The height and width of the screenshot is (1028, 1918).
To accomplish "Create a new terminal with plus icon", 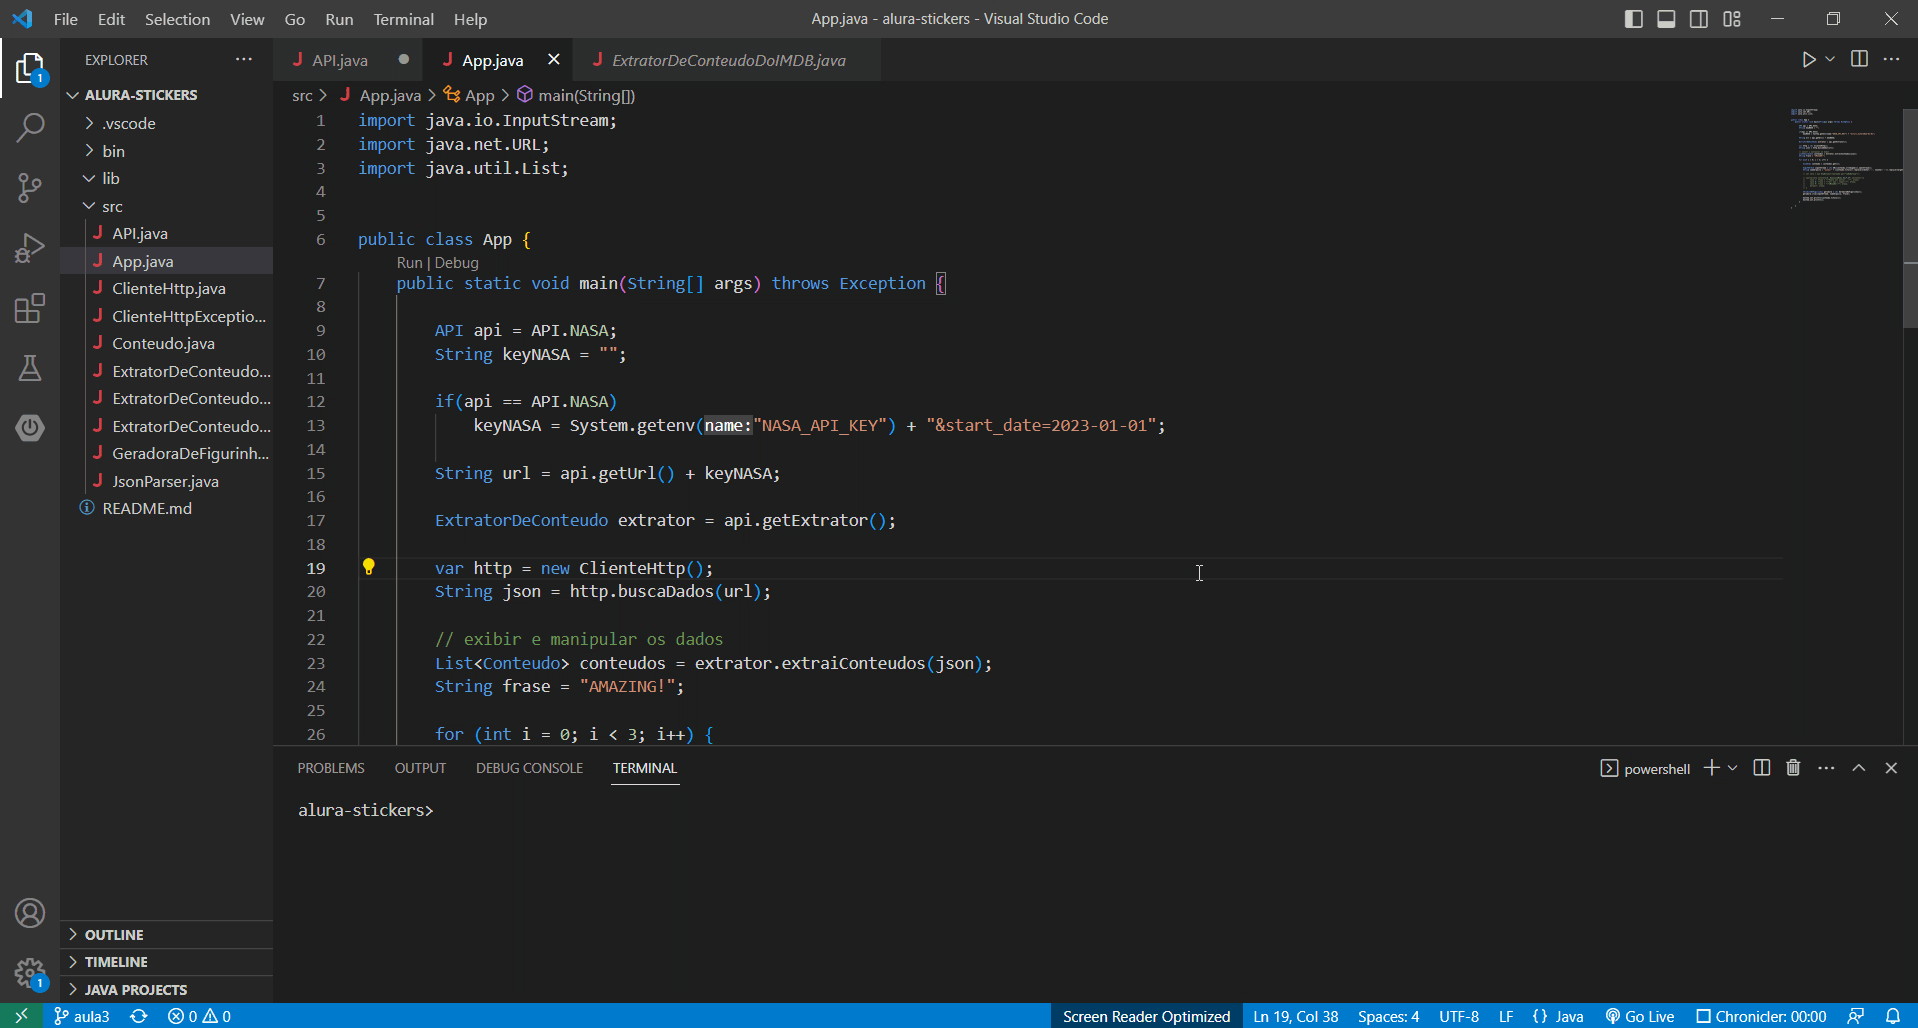I will (1711, 768).
